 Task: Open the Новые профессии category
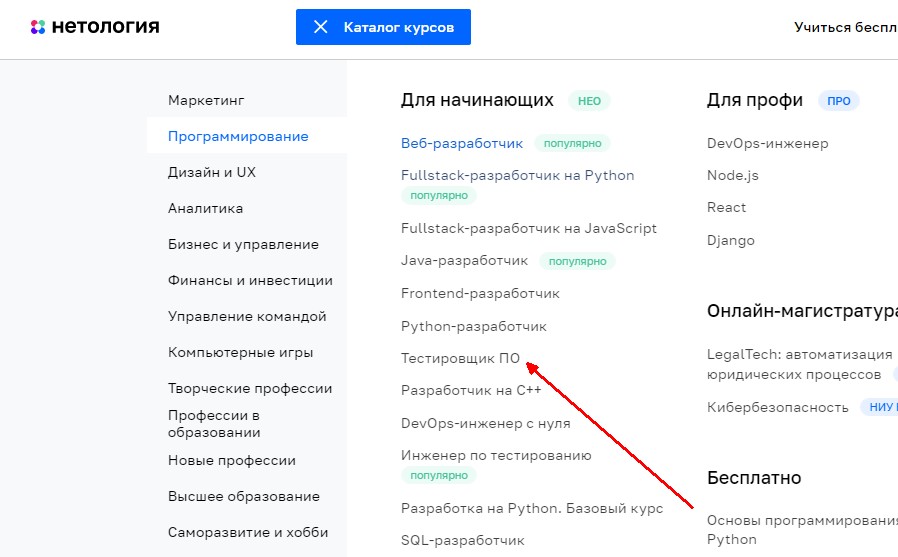[232, 460]
